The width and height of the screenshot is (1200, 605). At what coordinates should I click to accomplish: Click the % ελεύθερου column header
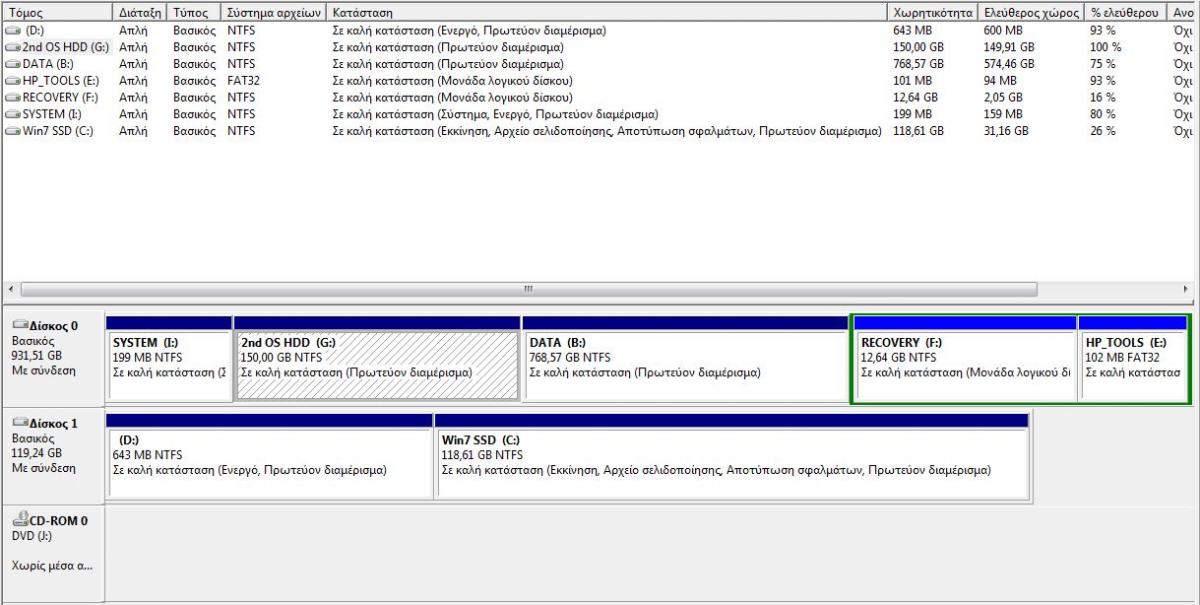tap(1125, 12)
